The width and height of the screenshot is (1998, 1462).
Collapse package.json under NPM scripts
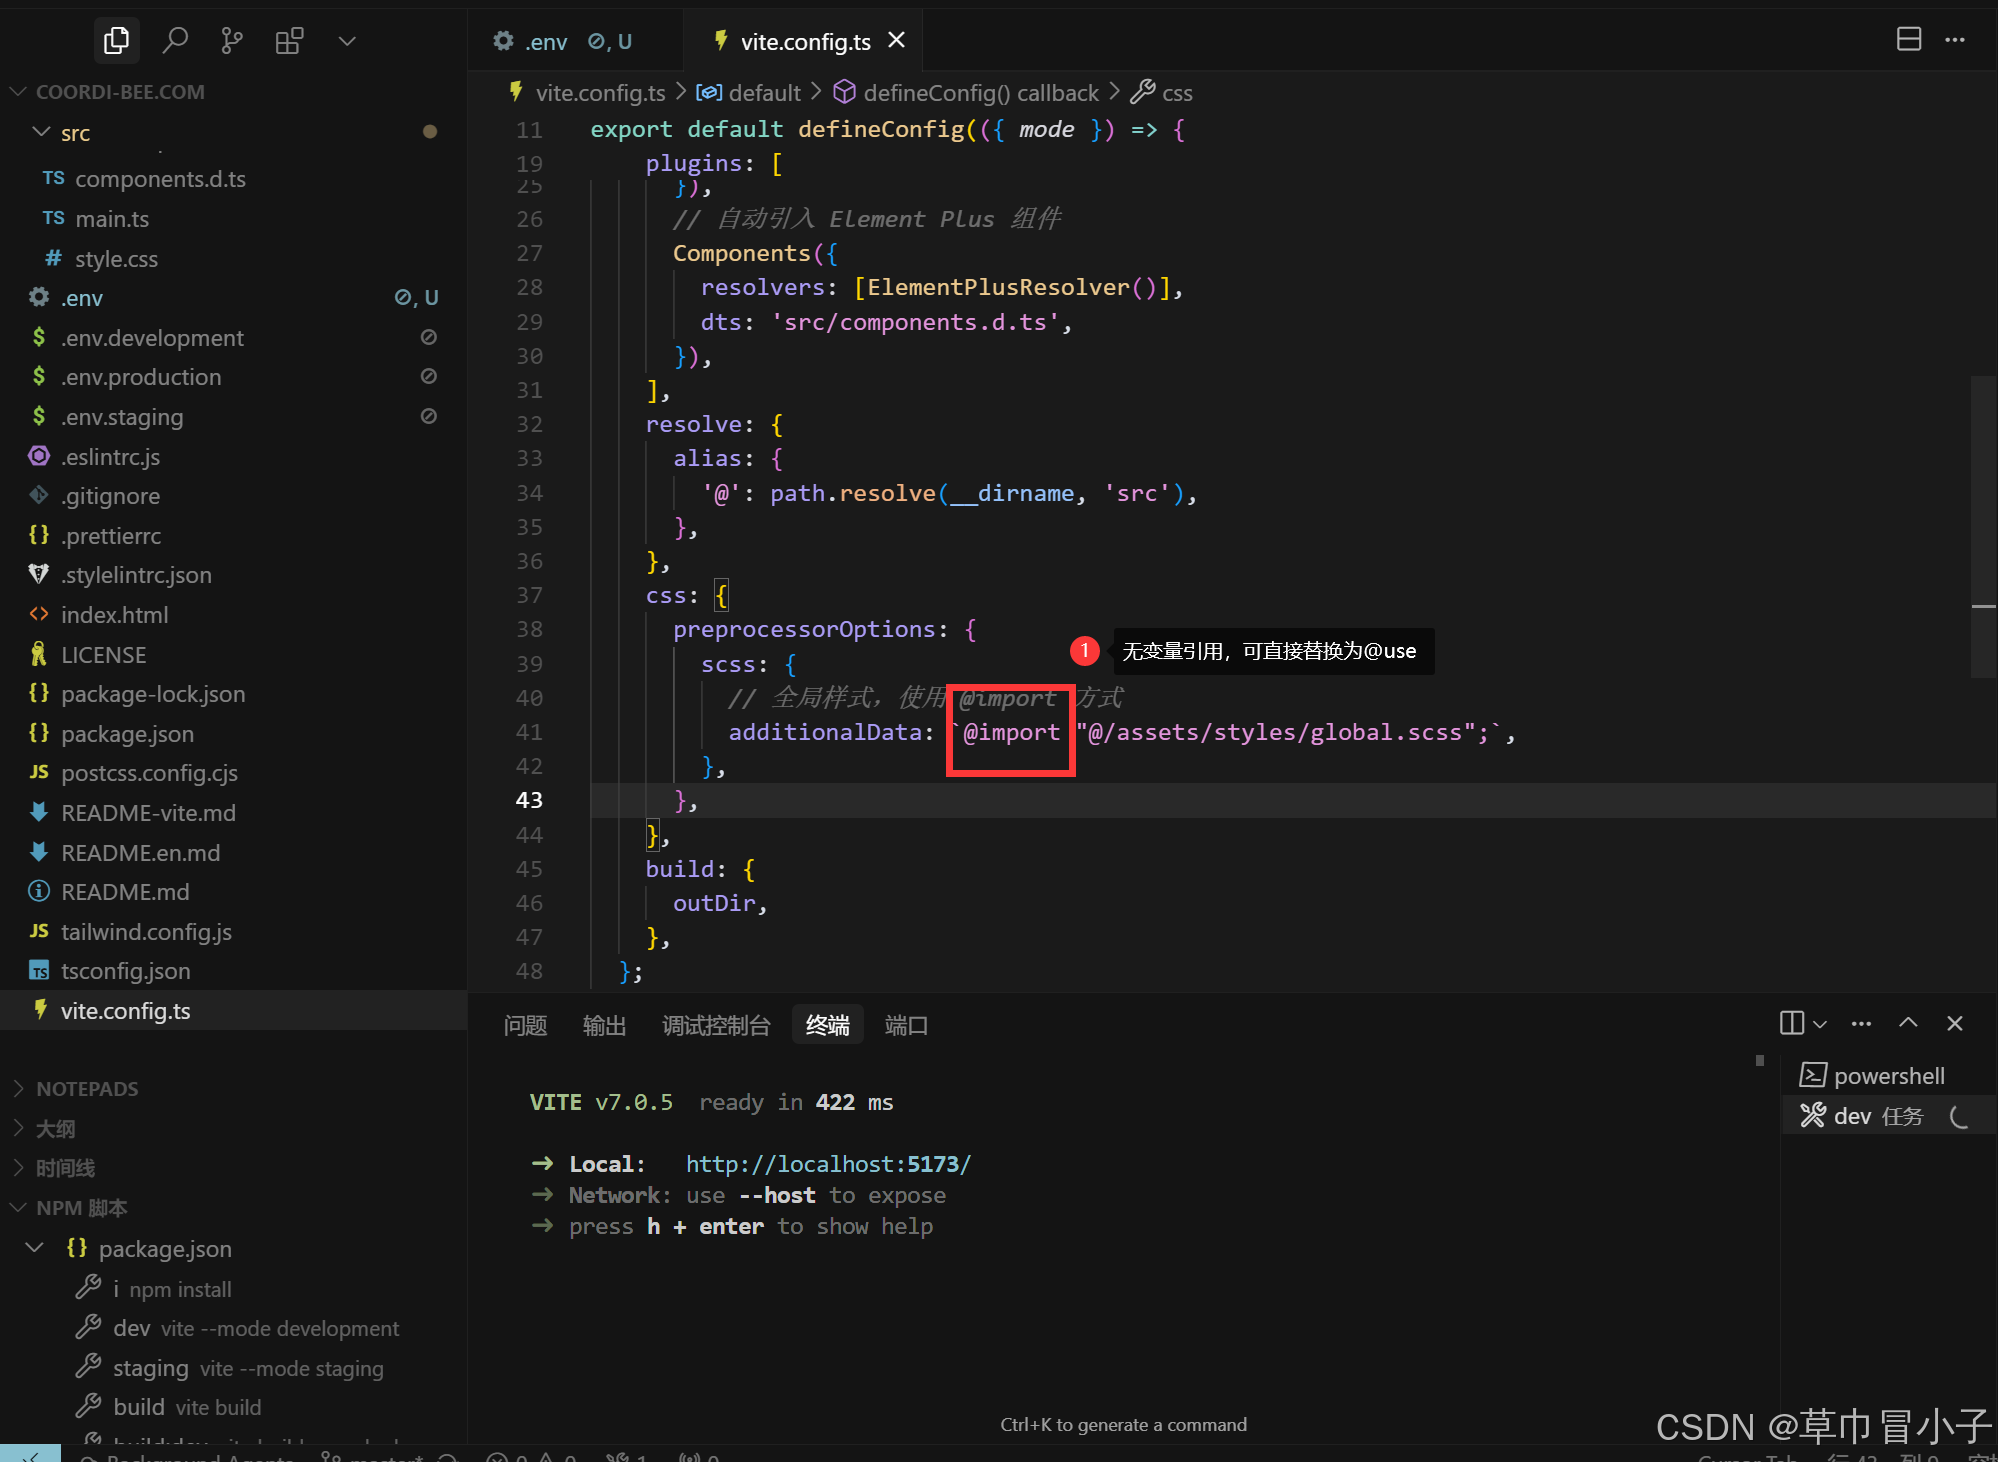tap(234, 1249)
